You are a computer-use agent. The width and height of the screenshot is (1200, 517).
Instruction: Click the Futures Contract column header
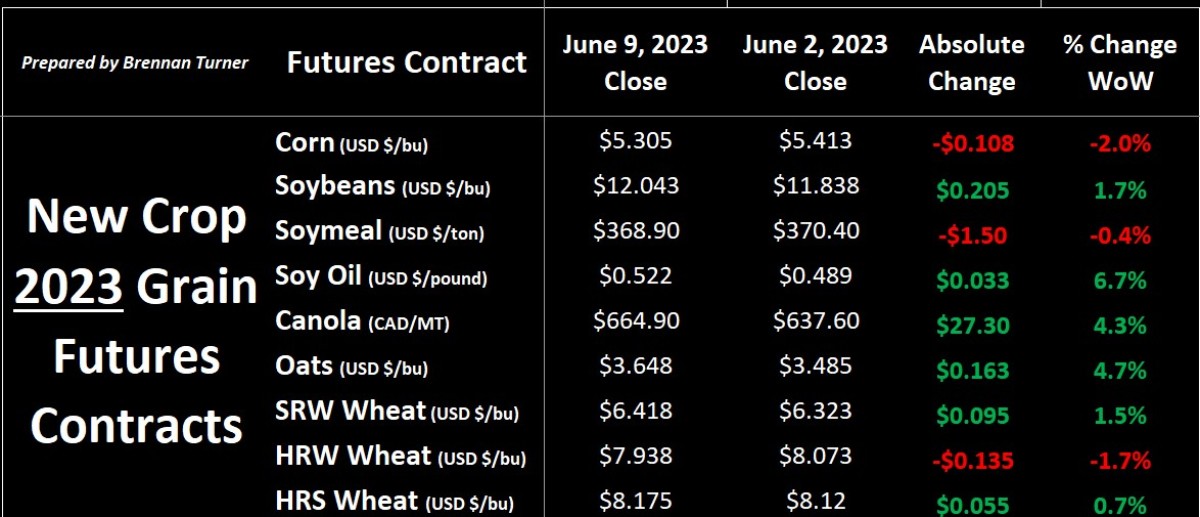406,62
